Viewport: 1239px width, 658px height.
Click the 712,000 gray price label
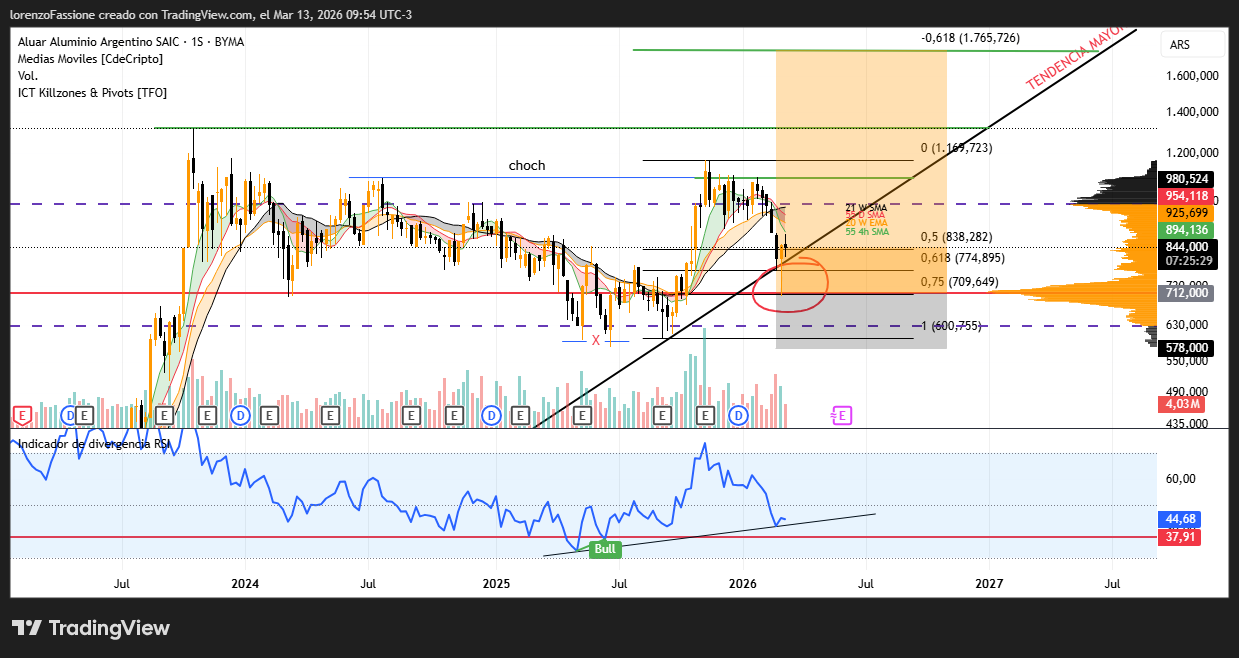point(1184,292)
